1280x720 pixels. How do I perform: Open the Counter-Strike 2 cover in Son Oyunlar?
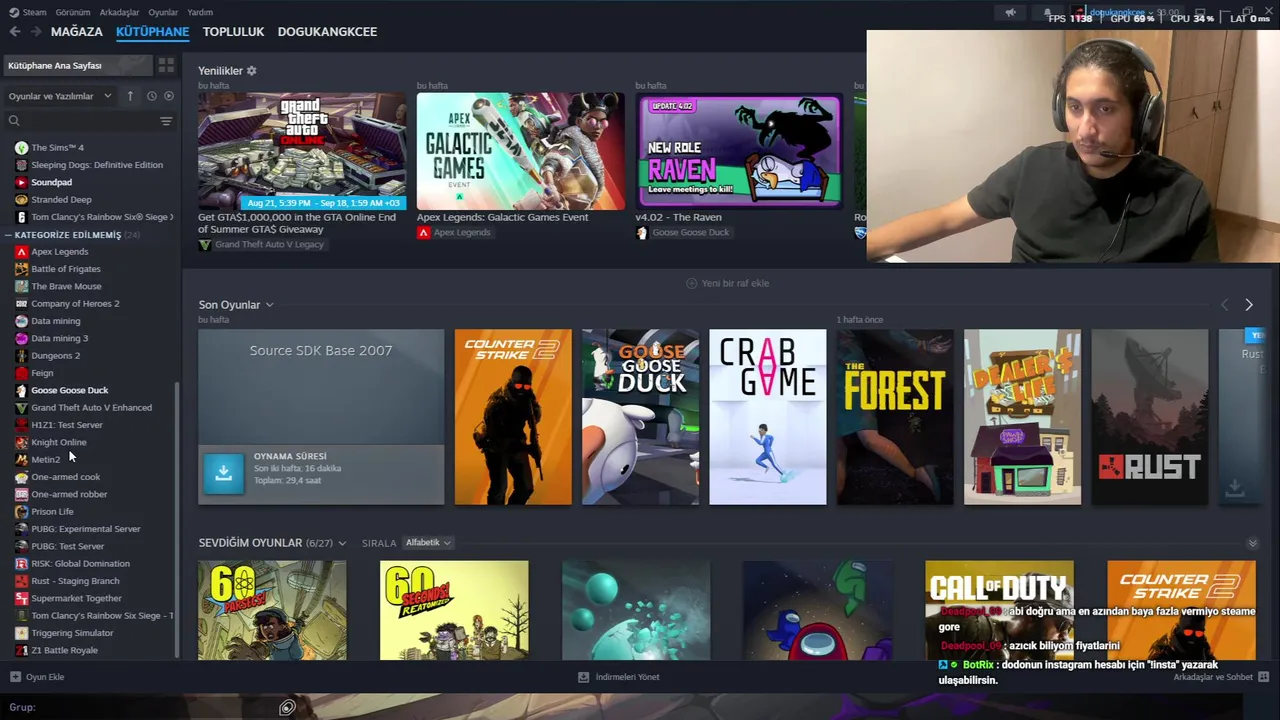[513, 417]
